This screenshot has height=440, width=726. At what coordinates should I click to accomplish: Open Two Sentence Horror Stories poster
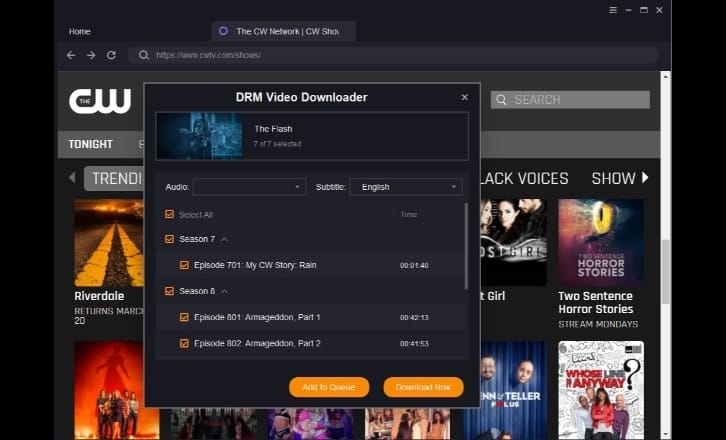[x=601, y=243]
